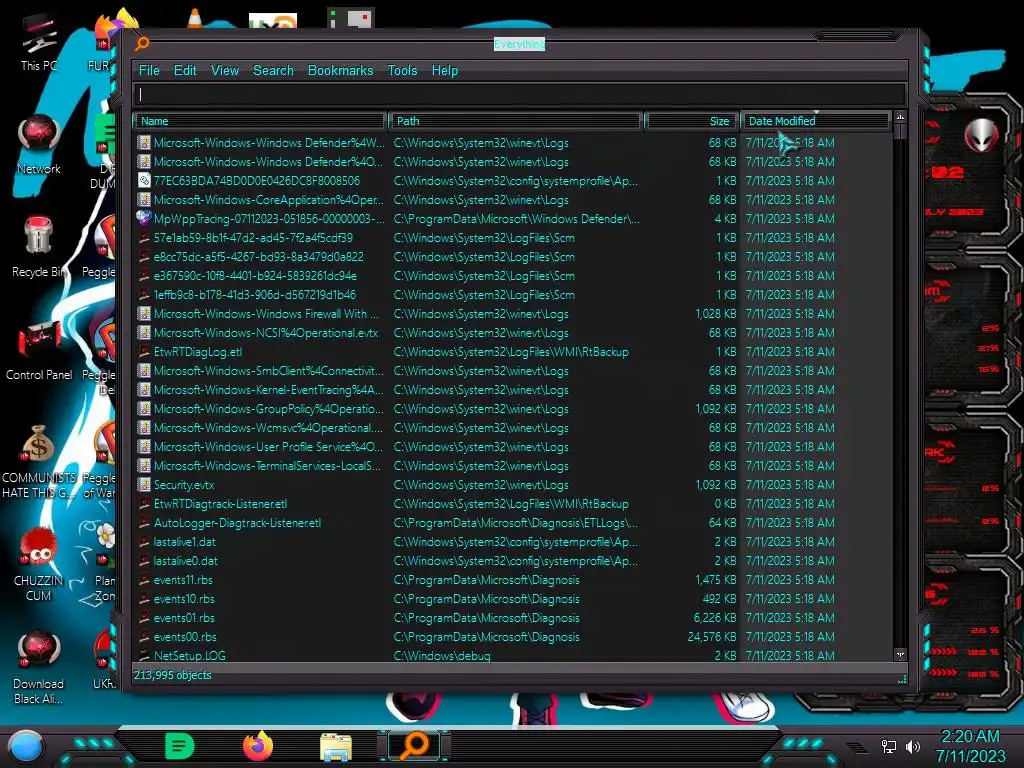Click size value 6,226 KB
Viewport: 1024px width, 768px height.
714,617
